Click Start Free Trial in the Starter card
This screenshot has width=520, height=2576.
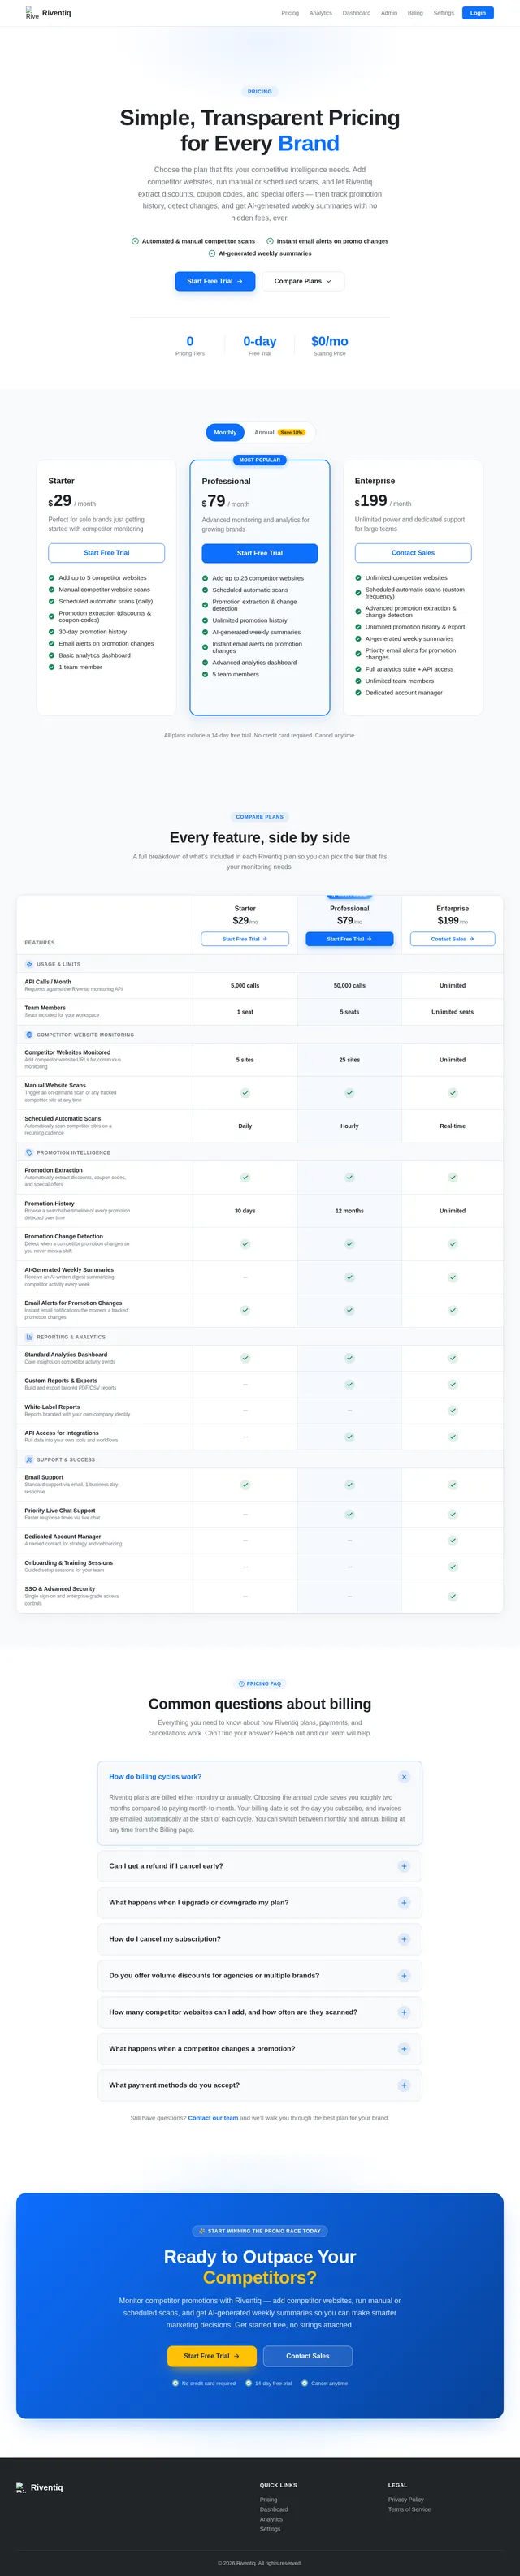coord(106,553)
